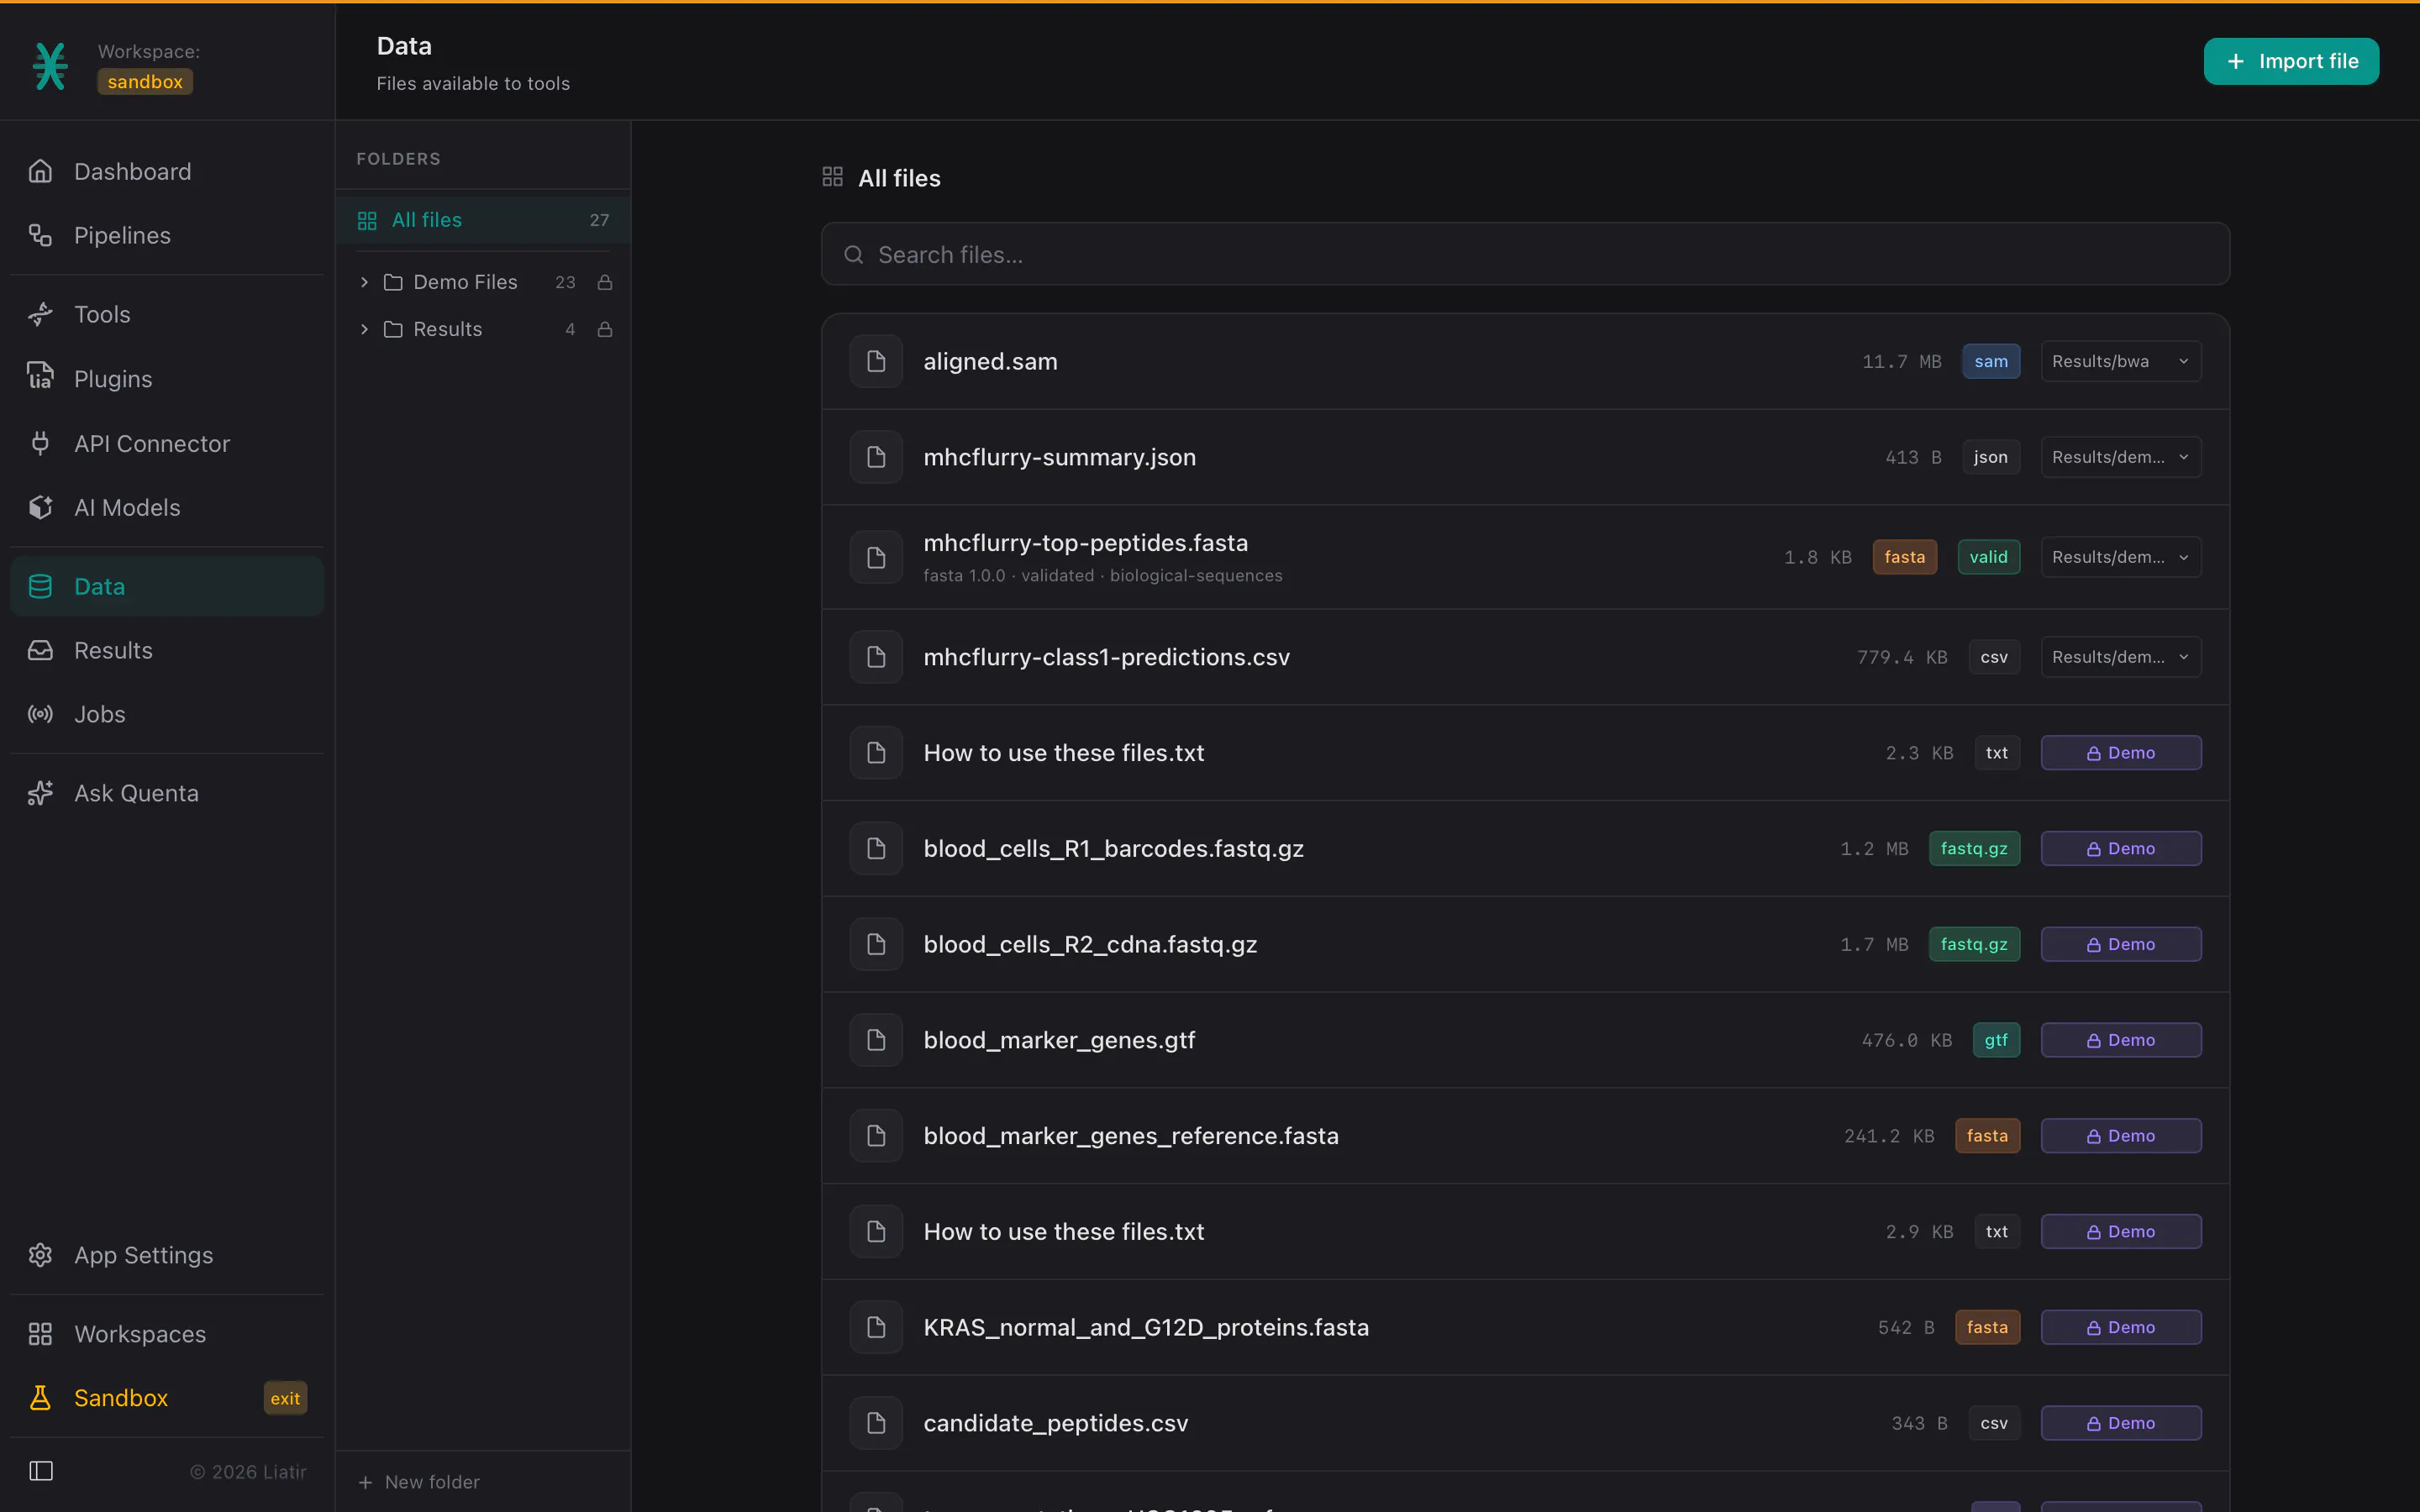This screenshot has width=2420, height=1512.
Task: Click the Sandbox flask icon
Action: 40,1397
